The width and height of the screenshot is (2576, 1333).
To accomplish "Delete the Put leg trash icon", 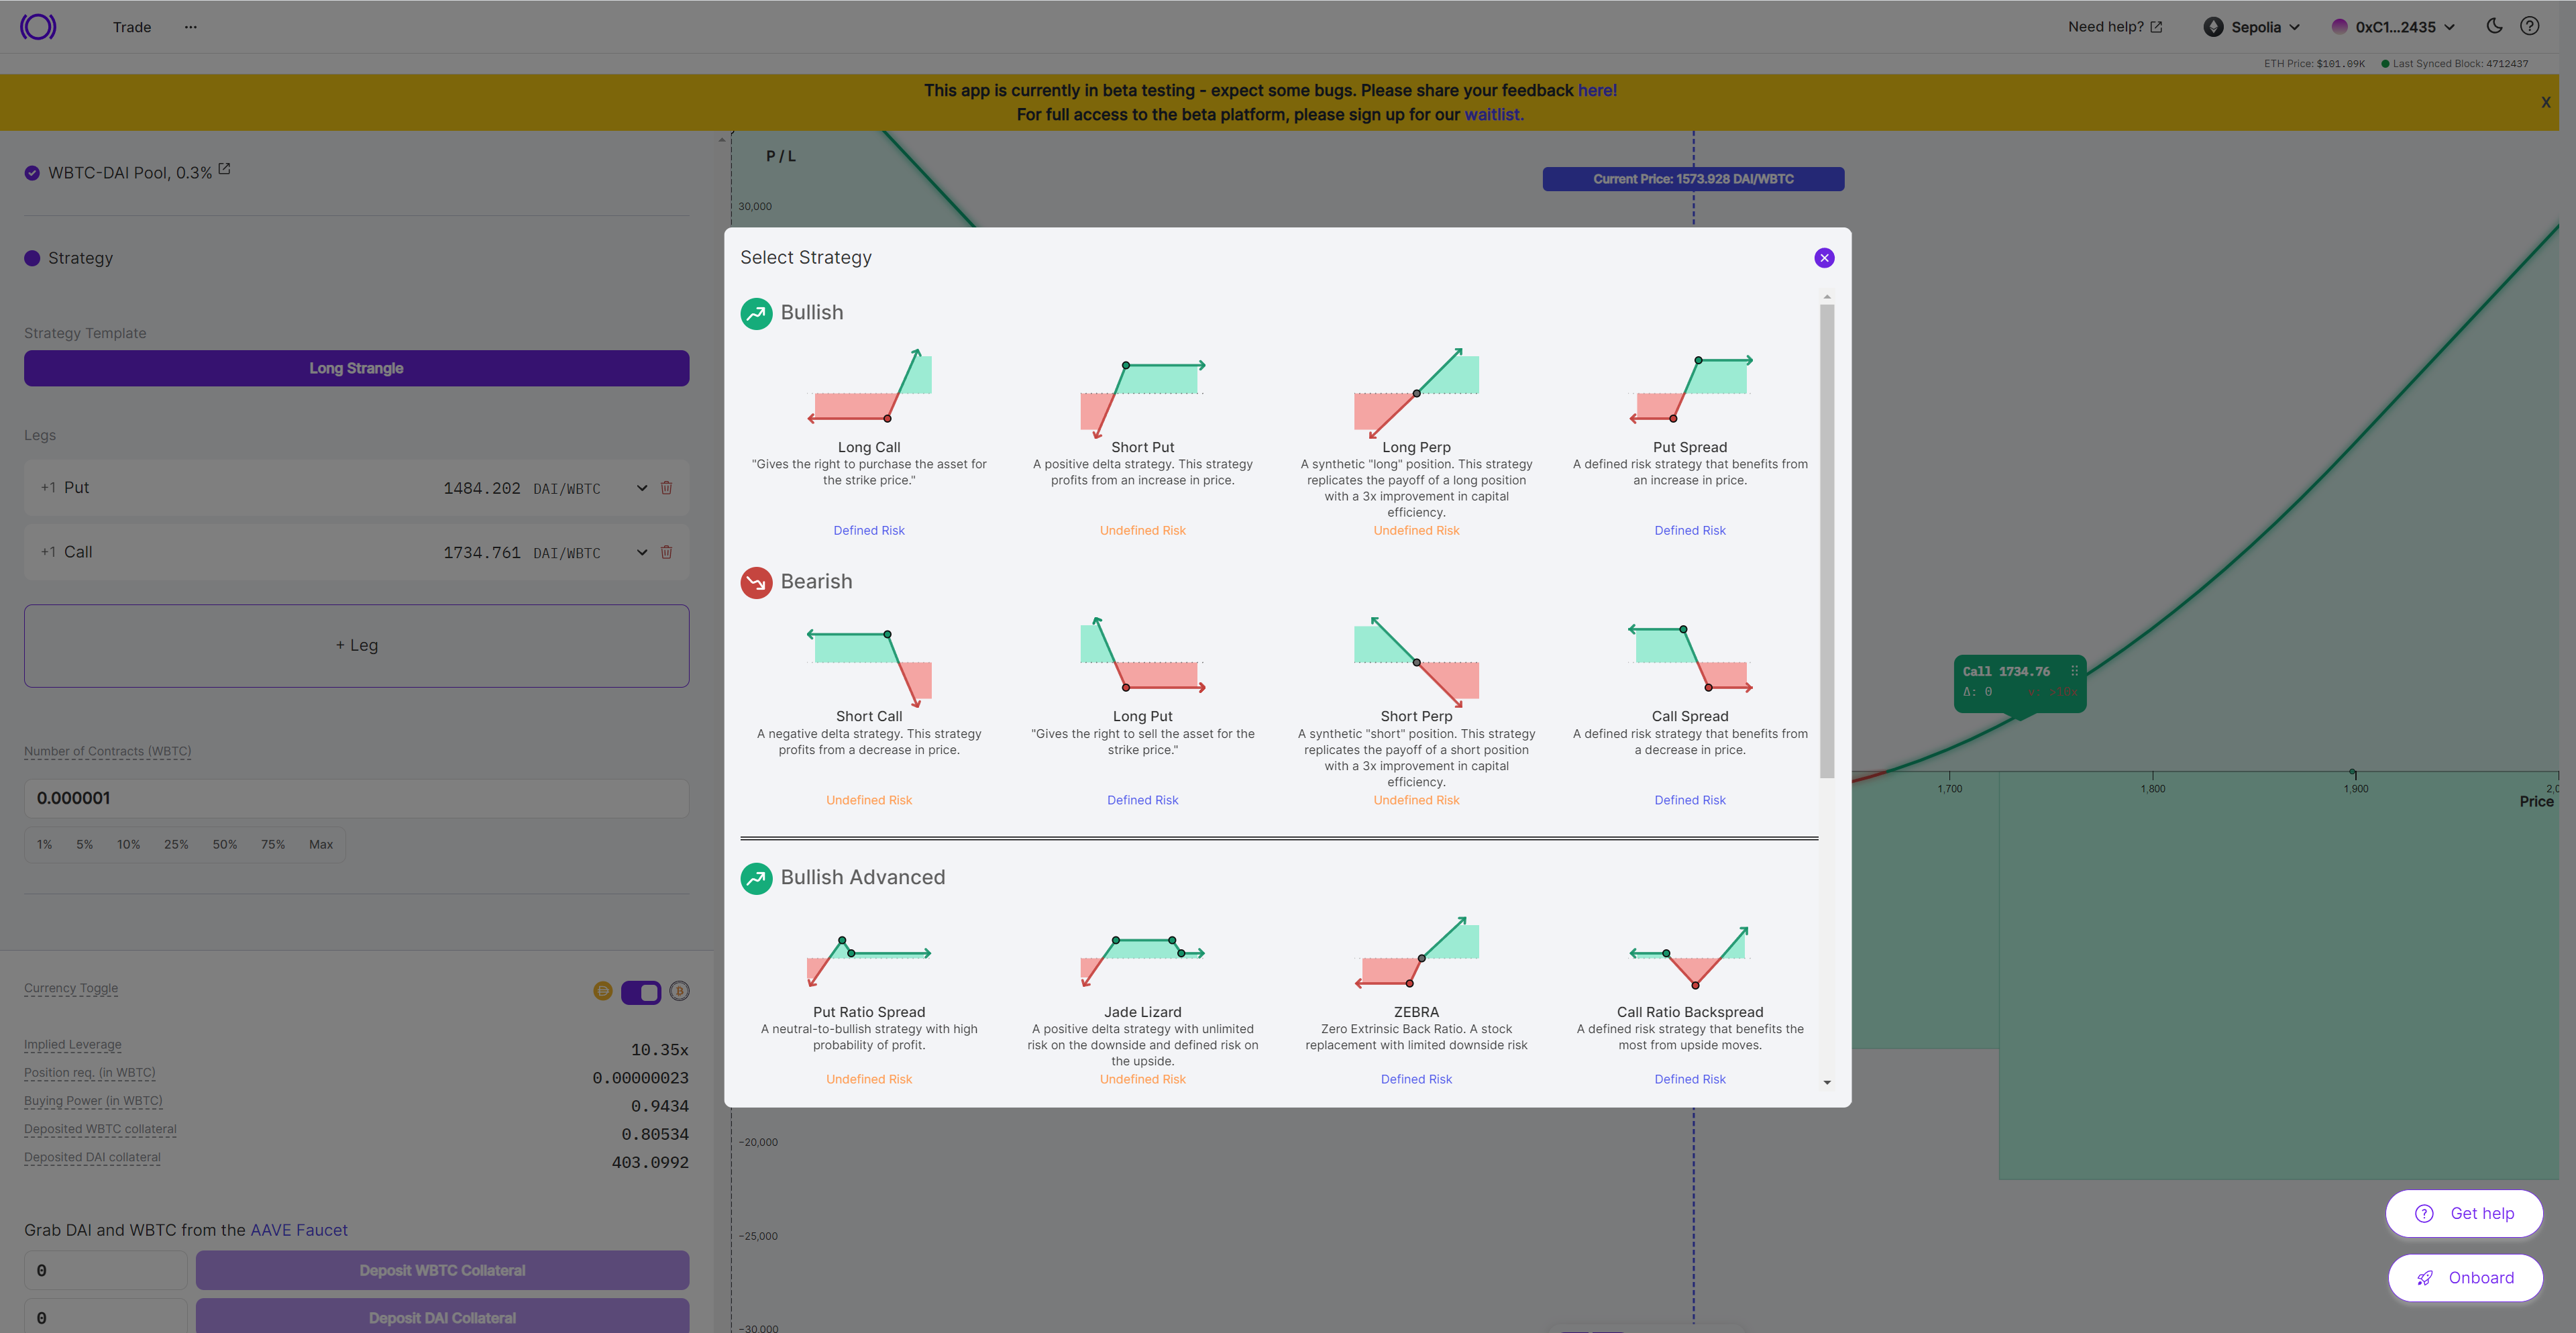I will click(666, 488).
